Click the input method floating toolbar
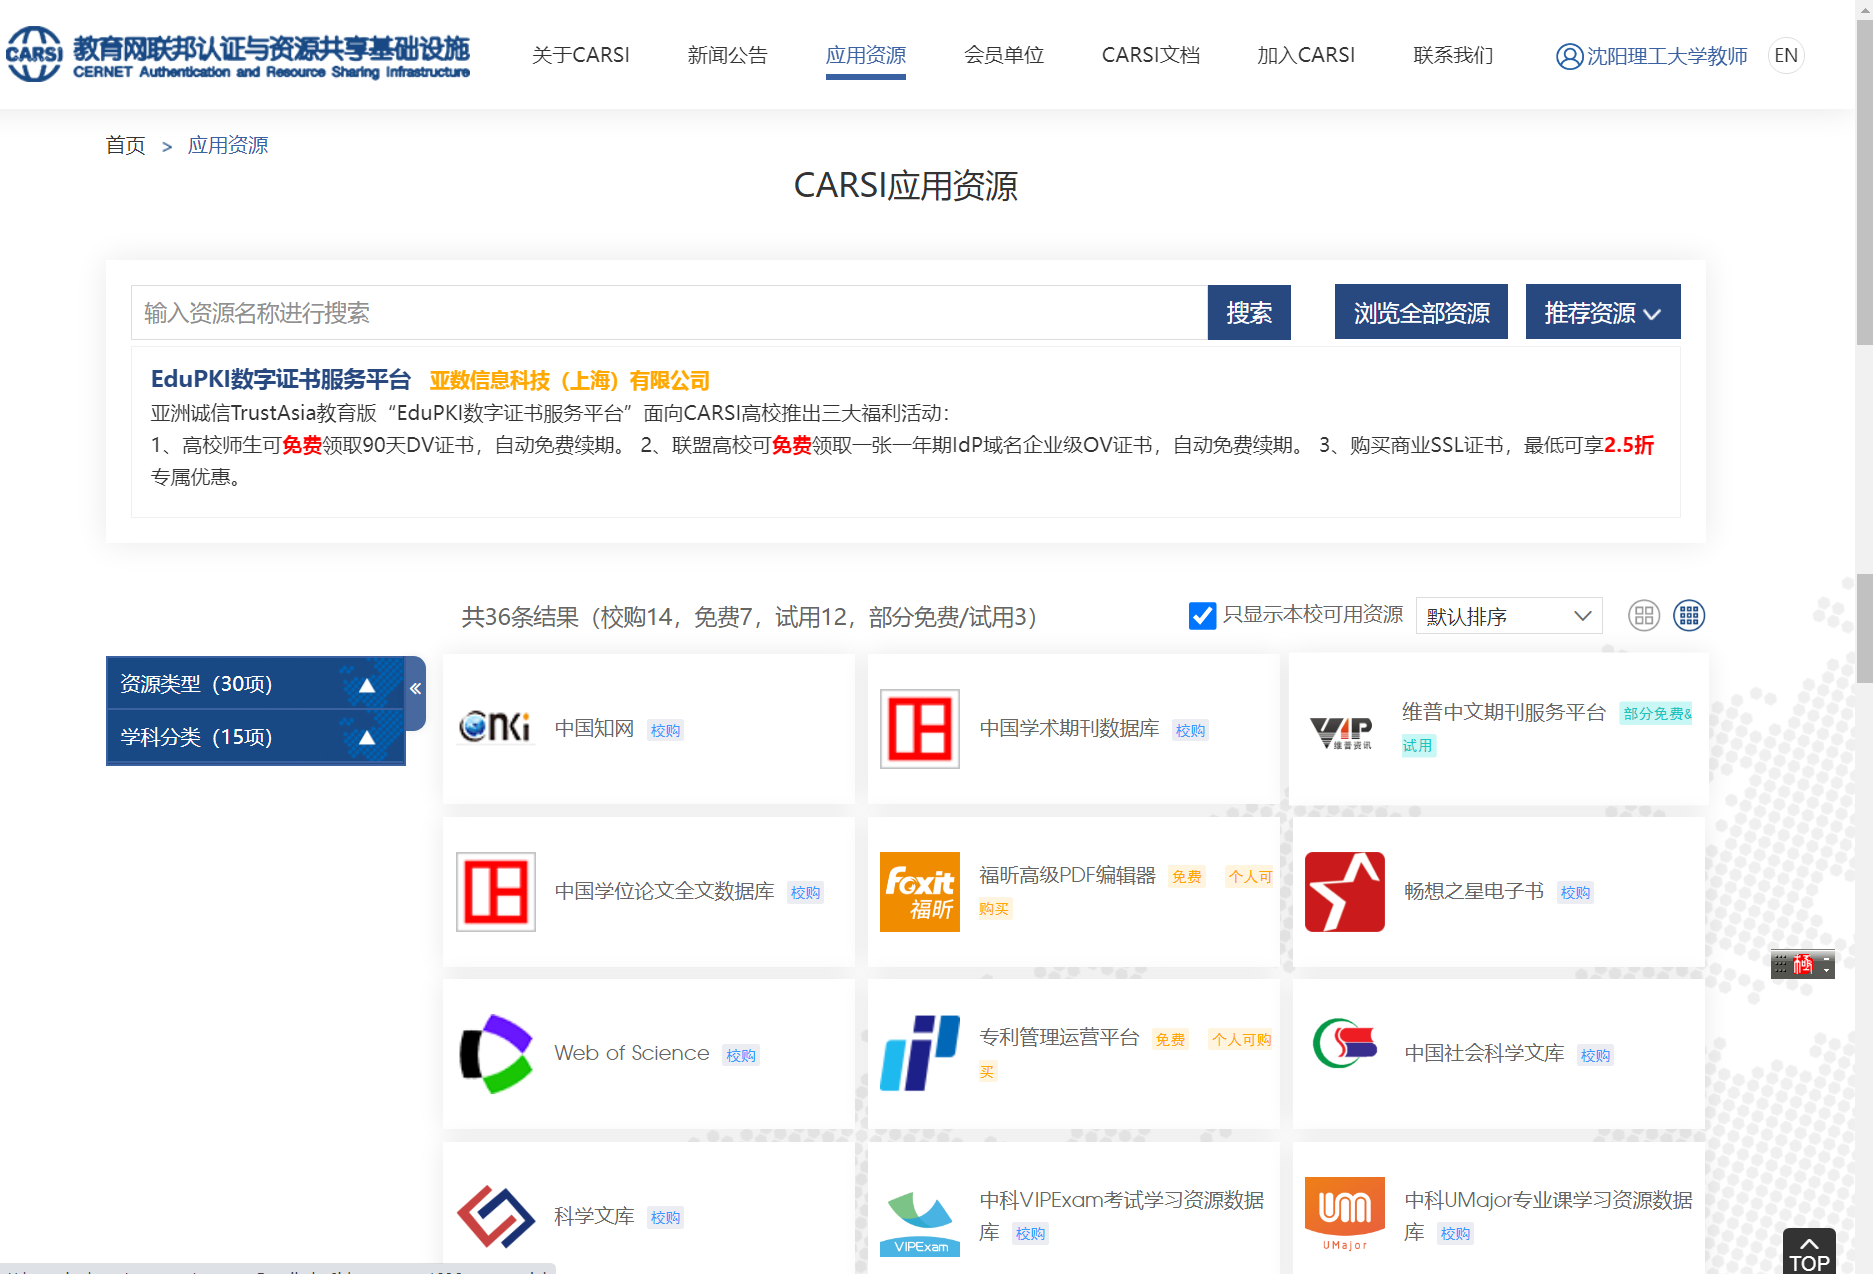 tap(1802, 965)
